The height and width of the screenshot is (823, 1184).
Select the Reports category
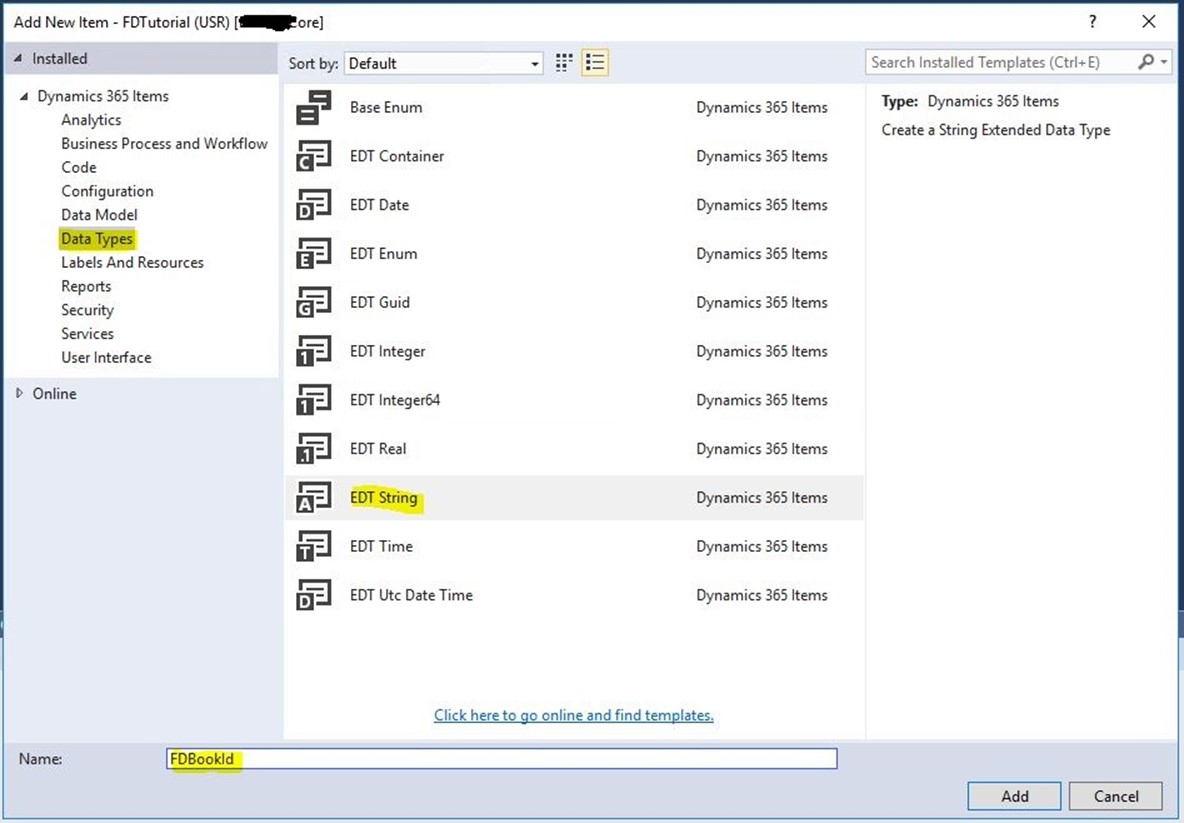pos(86,286)
